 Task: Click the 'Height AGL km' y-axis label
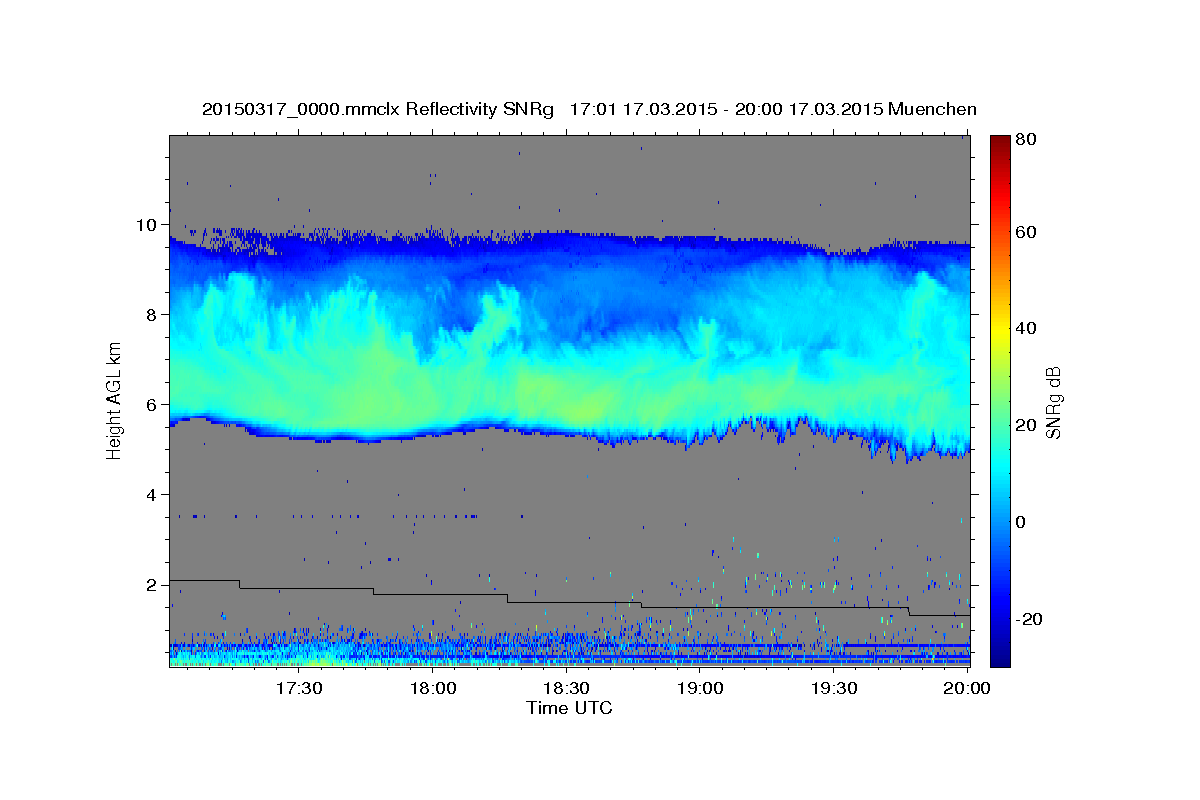[x=115, y=400]
